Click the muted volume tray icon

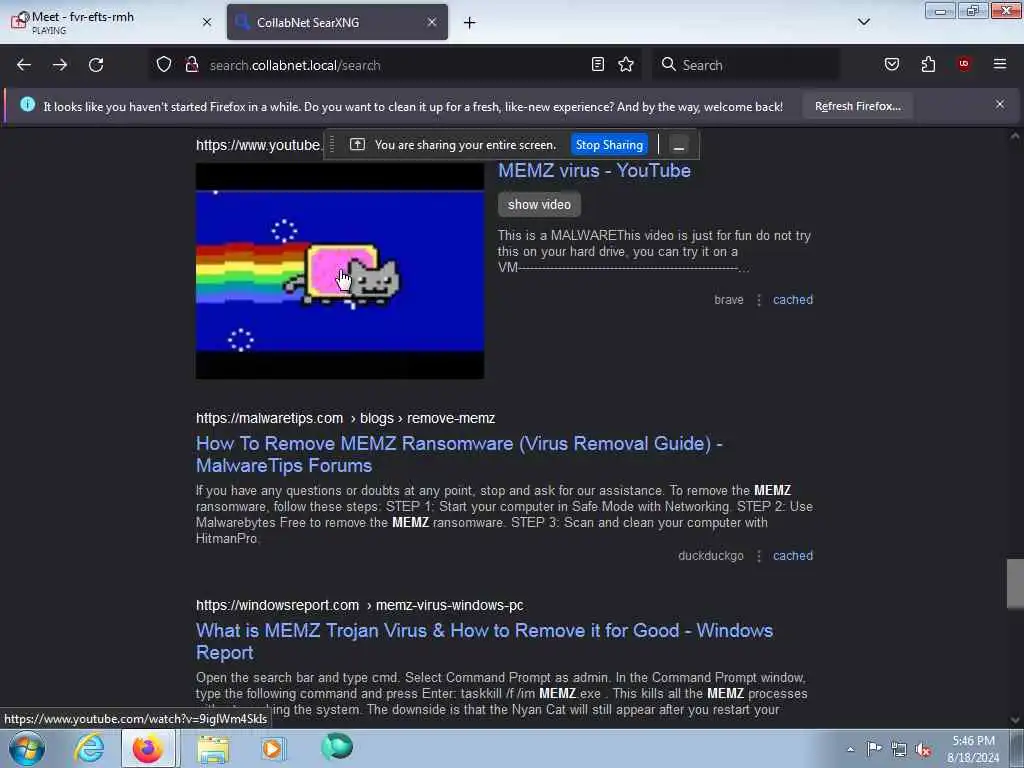[x=923, y=750]
